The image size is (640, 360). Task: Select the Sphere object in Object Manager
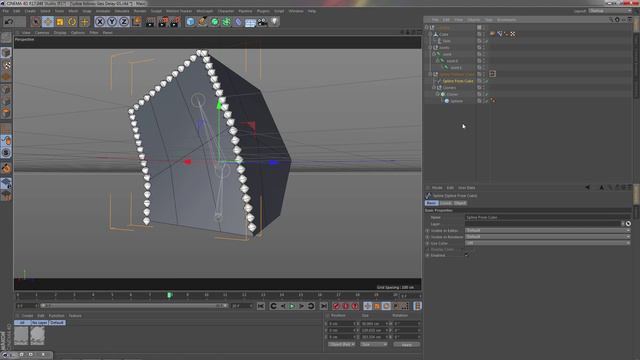[456, 101]
